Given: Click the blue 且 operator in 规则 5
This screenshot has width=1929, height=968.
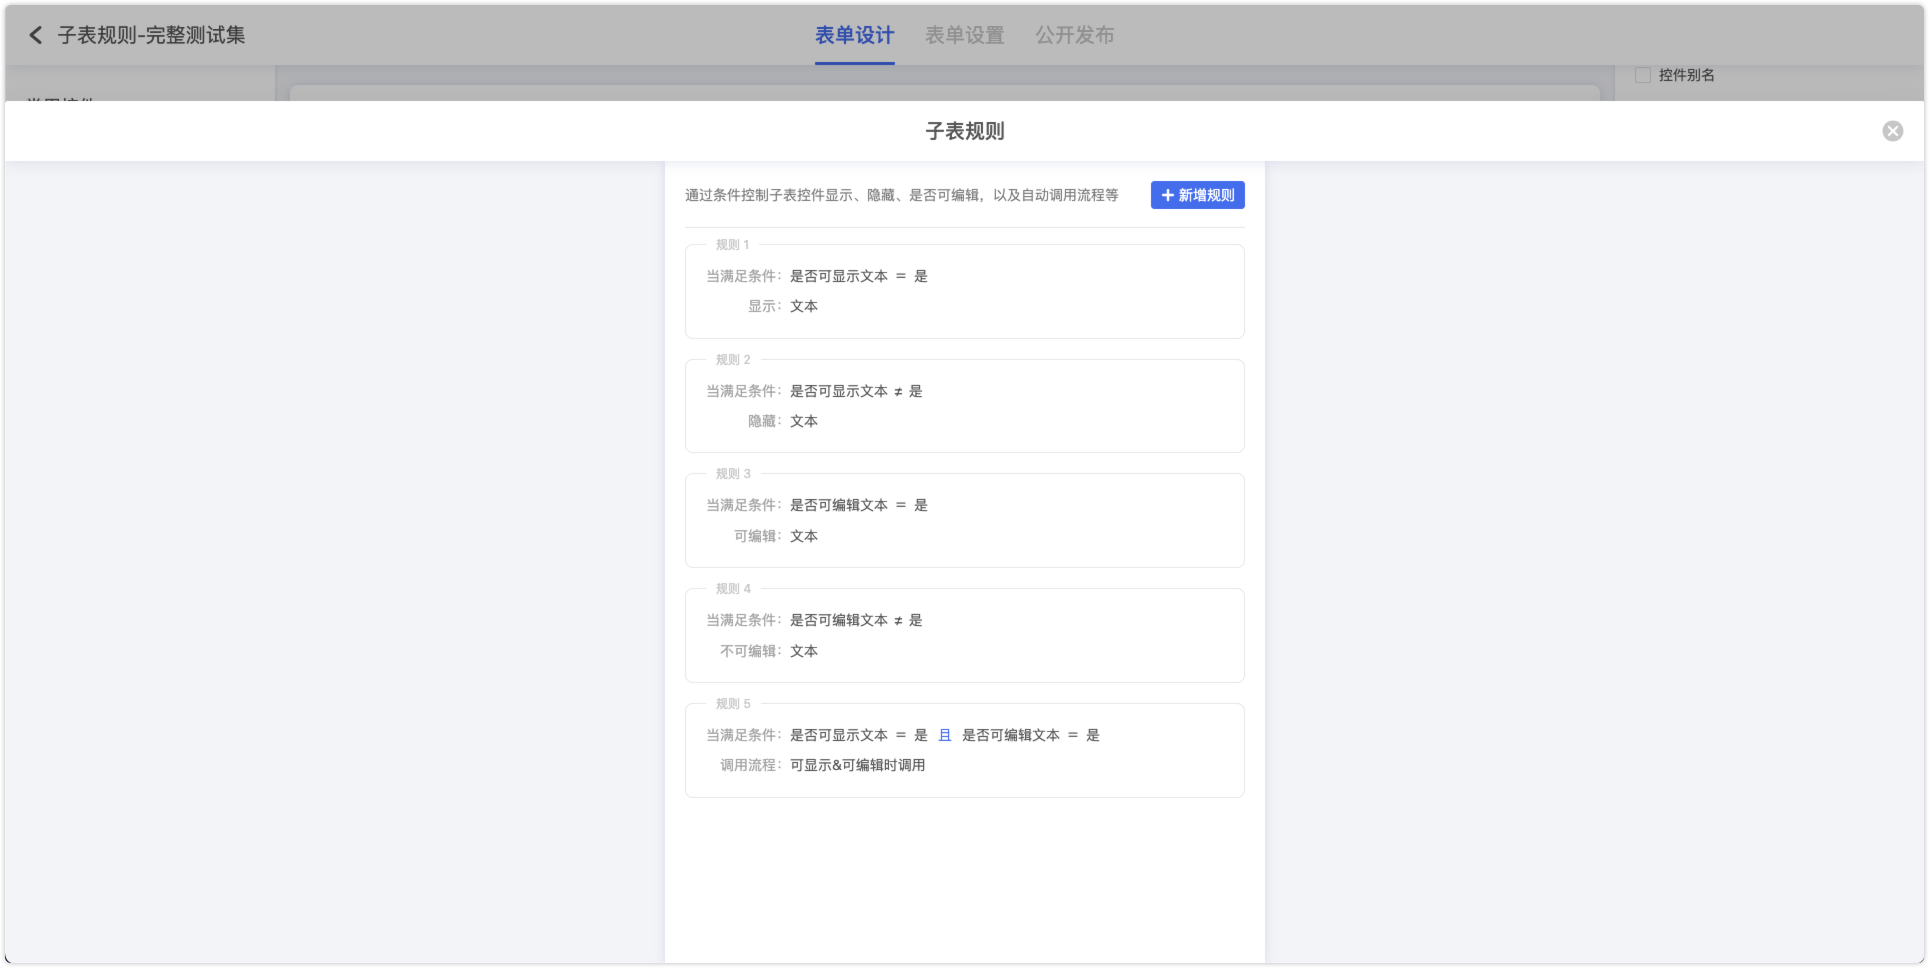Looking at the screenshot, I should [945, 735].
